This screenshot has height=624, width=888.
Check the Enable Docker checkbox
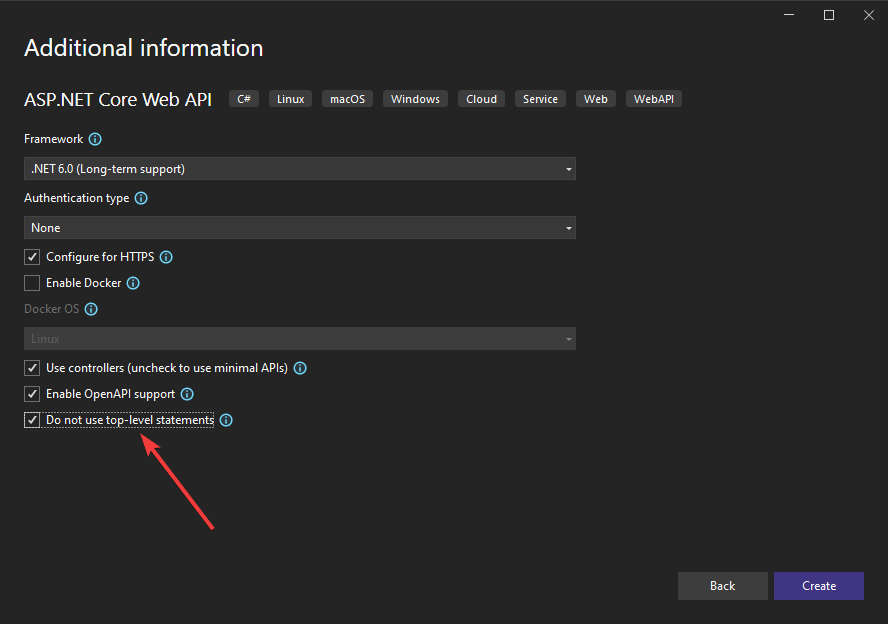32,283
